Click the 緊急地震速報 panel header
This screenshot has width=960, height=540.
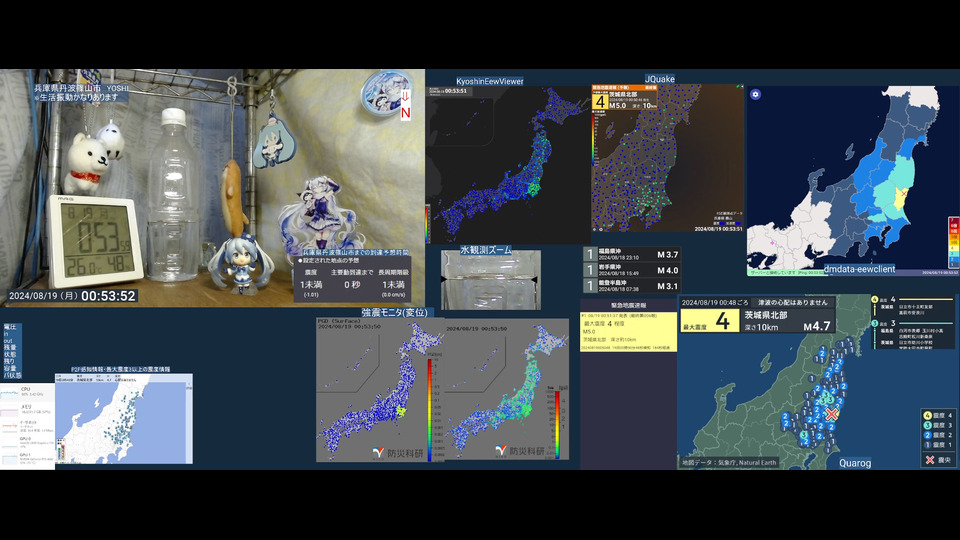628,305
